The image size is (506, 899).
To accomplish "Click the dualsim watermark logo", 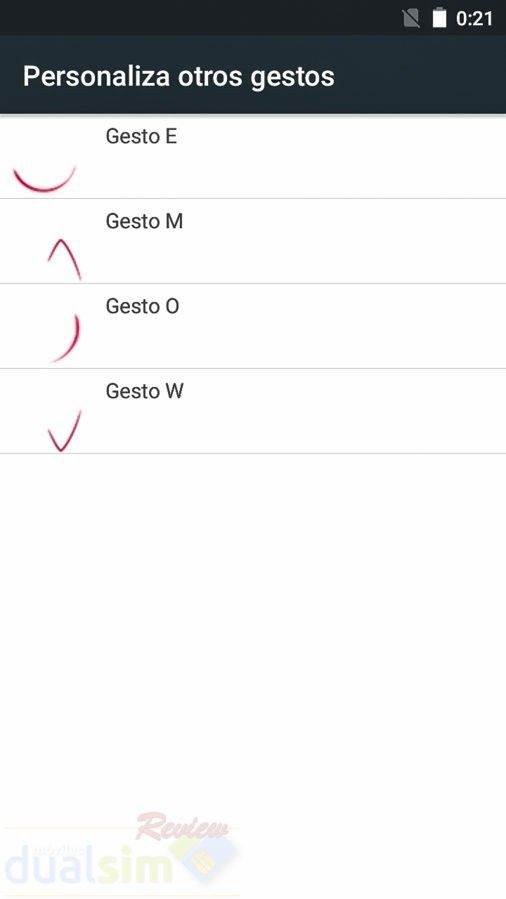I will [120, 854].
